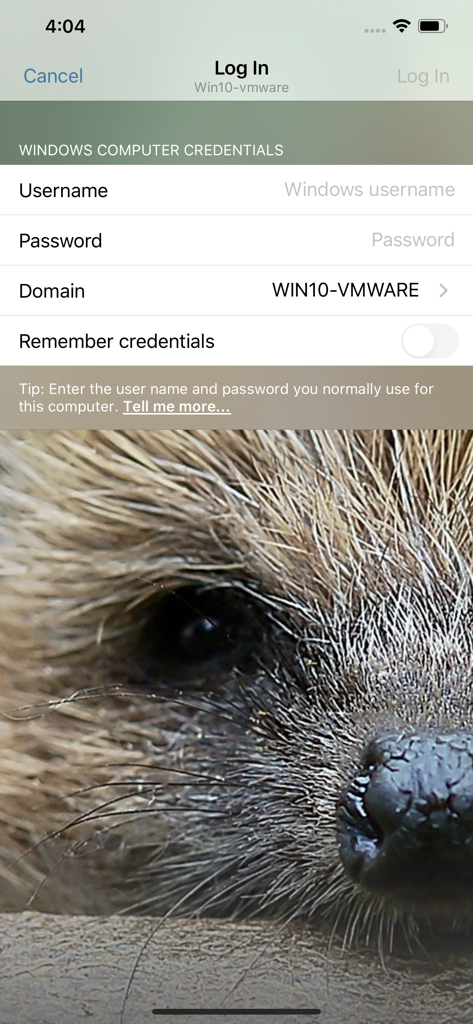Image resolution: width=473 pixels, height=1024 pixels.
Task: Tap the Domain row label
Action: click(x=52, y=291)
